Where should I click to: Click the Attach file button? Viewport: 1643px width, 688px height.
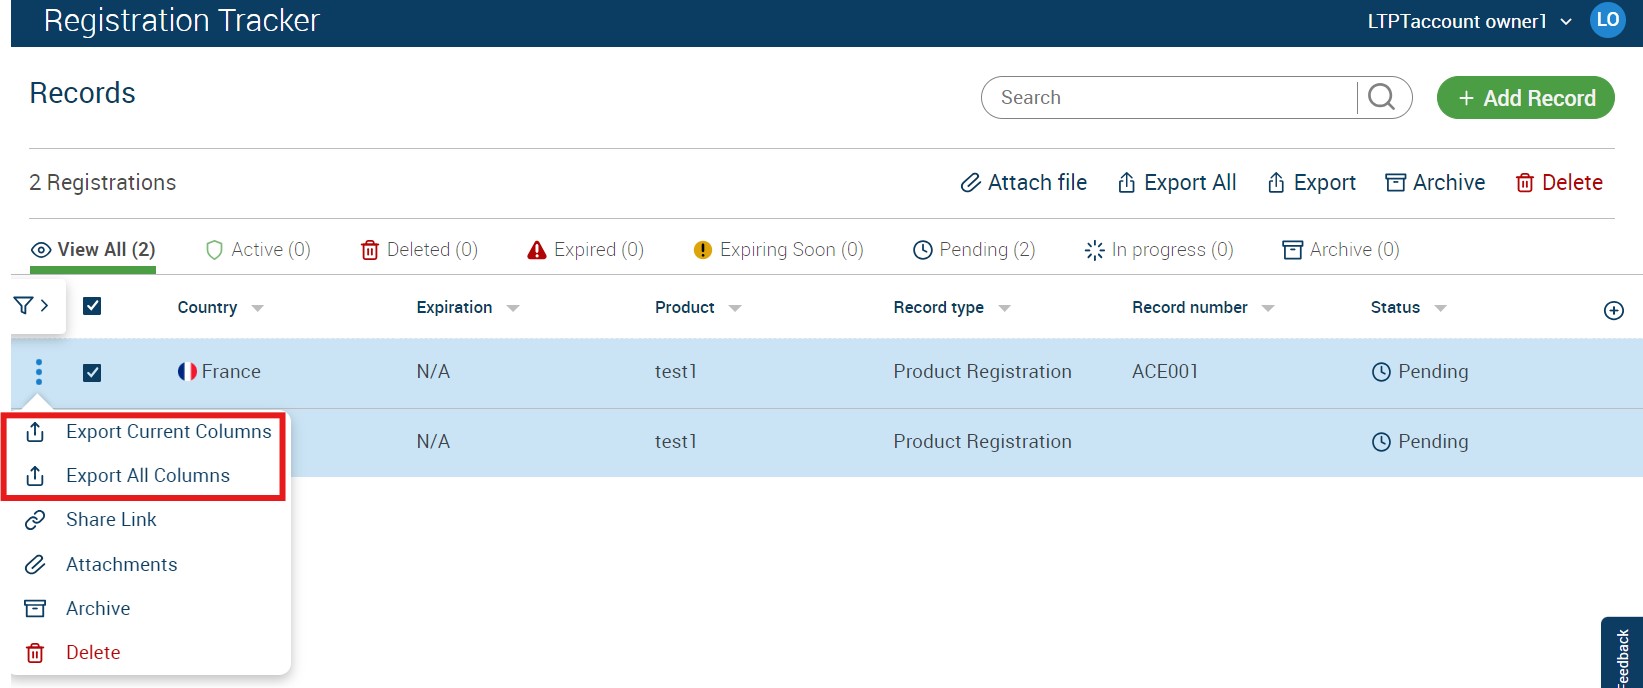1024,183
